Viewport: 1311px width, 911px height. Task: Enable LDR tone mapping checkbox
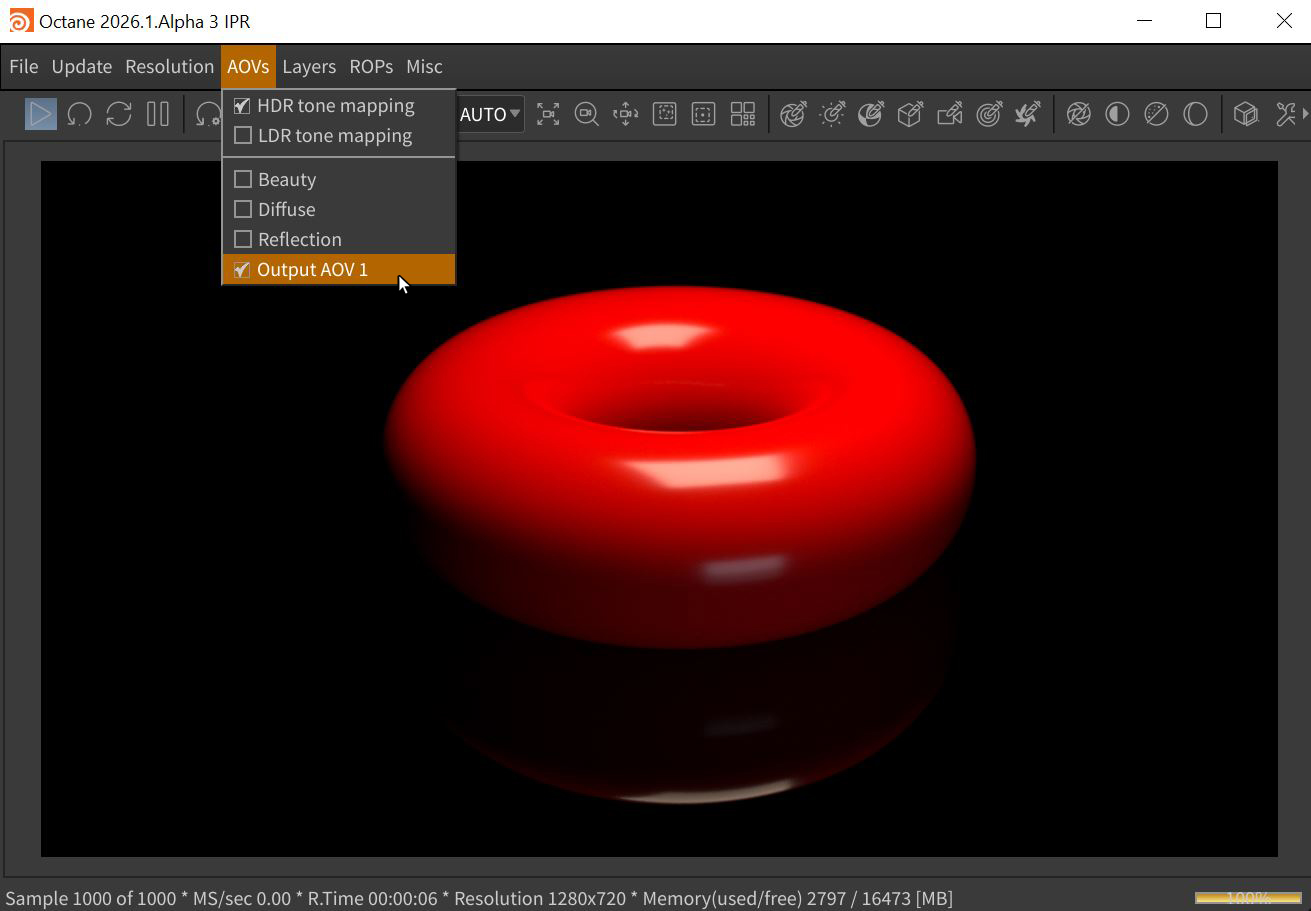pyautogui.click(x=242, y=136)
